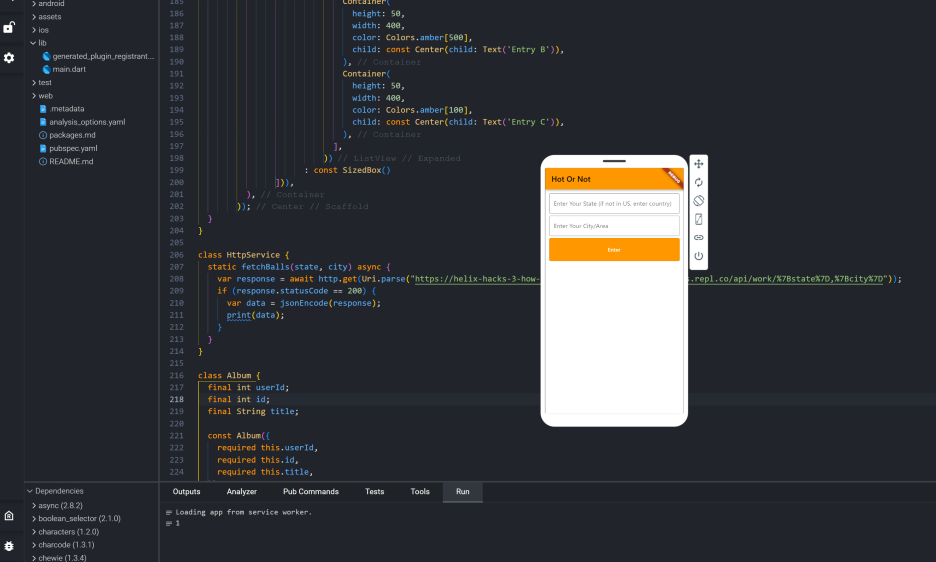Open .metadata file
The image size is (936, 562).
coord(67,109)
